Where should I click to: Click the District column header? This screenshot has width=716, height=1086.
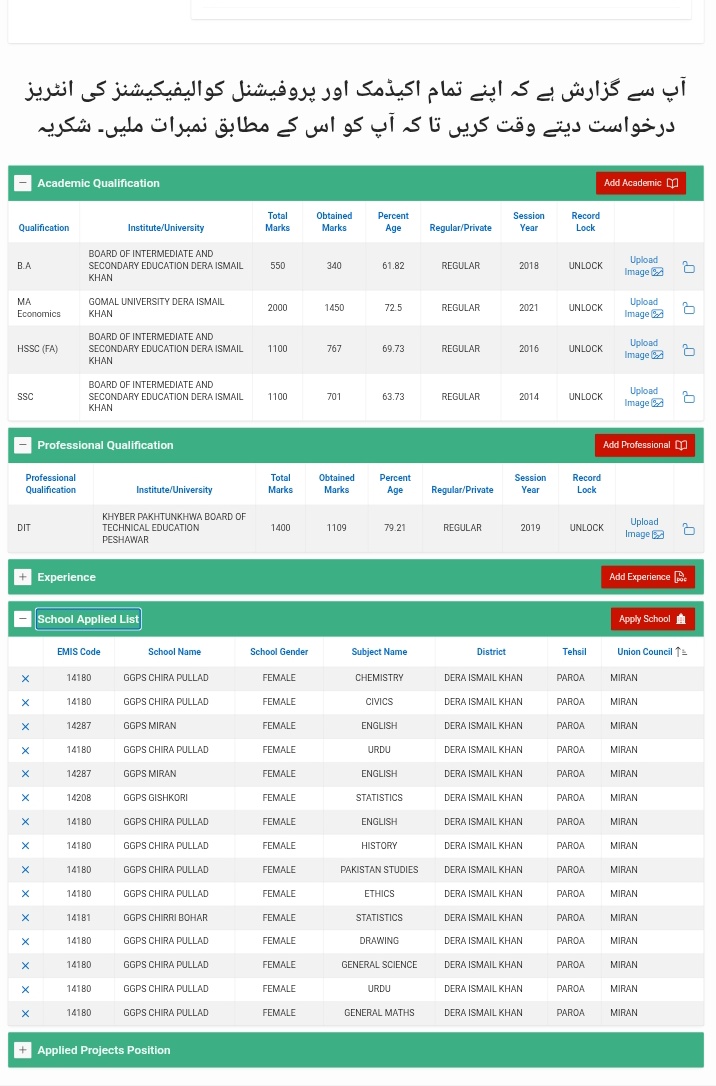[491, 652]
